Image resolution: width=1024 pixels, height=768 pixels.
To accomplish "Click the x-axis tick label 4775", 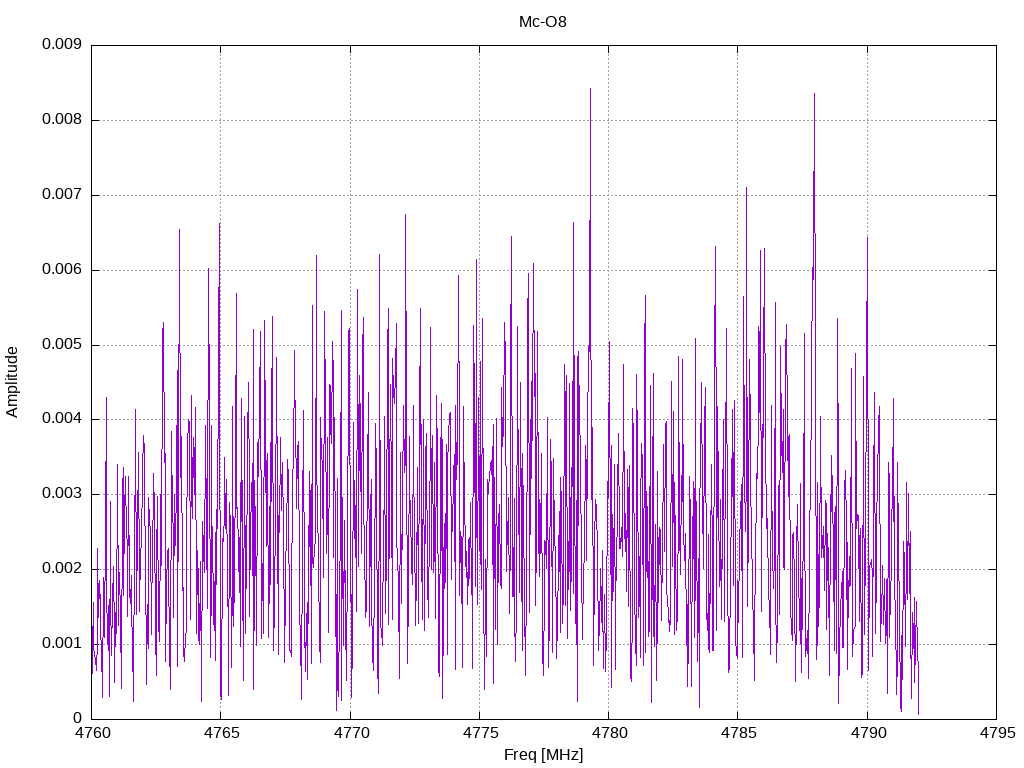I will coord(480,733).
